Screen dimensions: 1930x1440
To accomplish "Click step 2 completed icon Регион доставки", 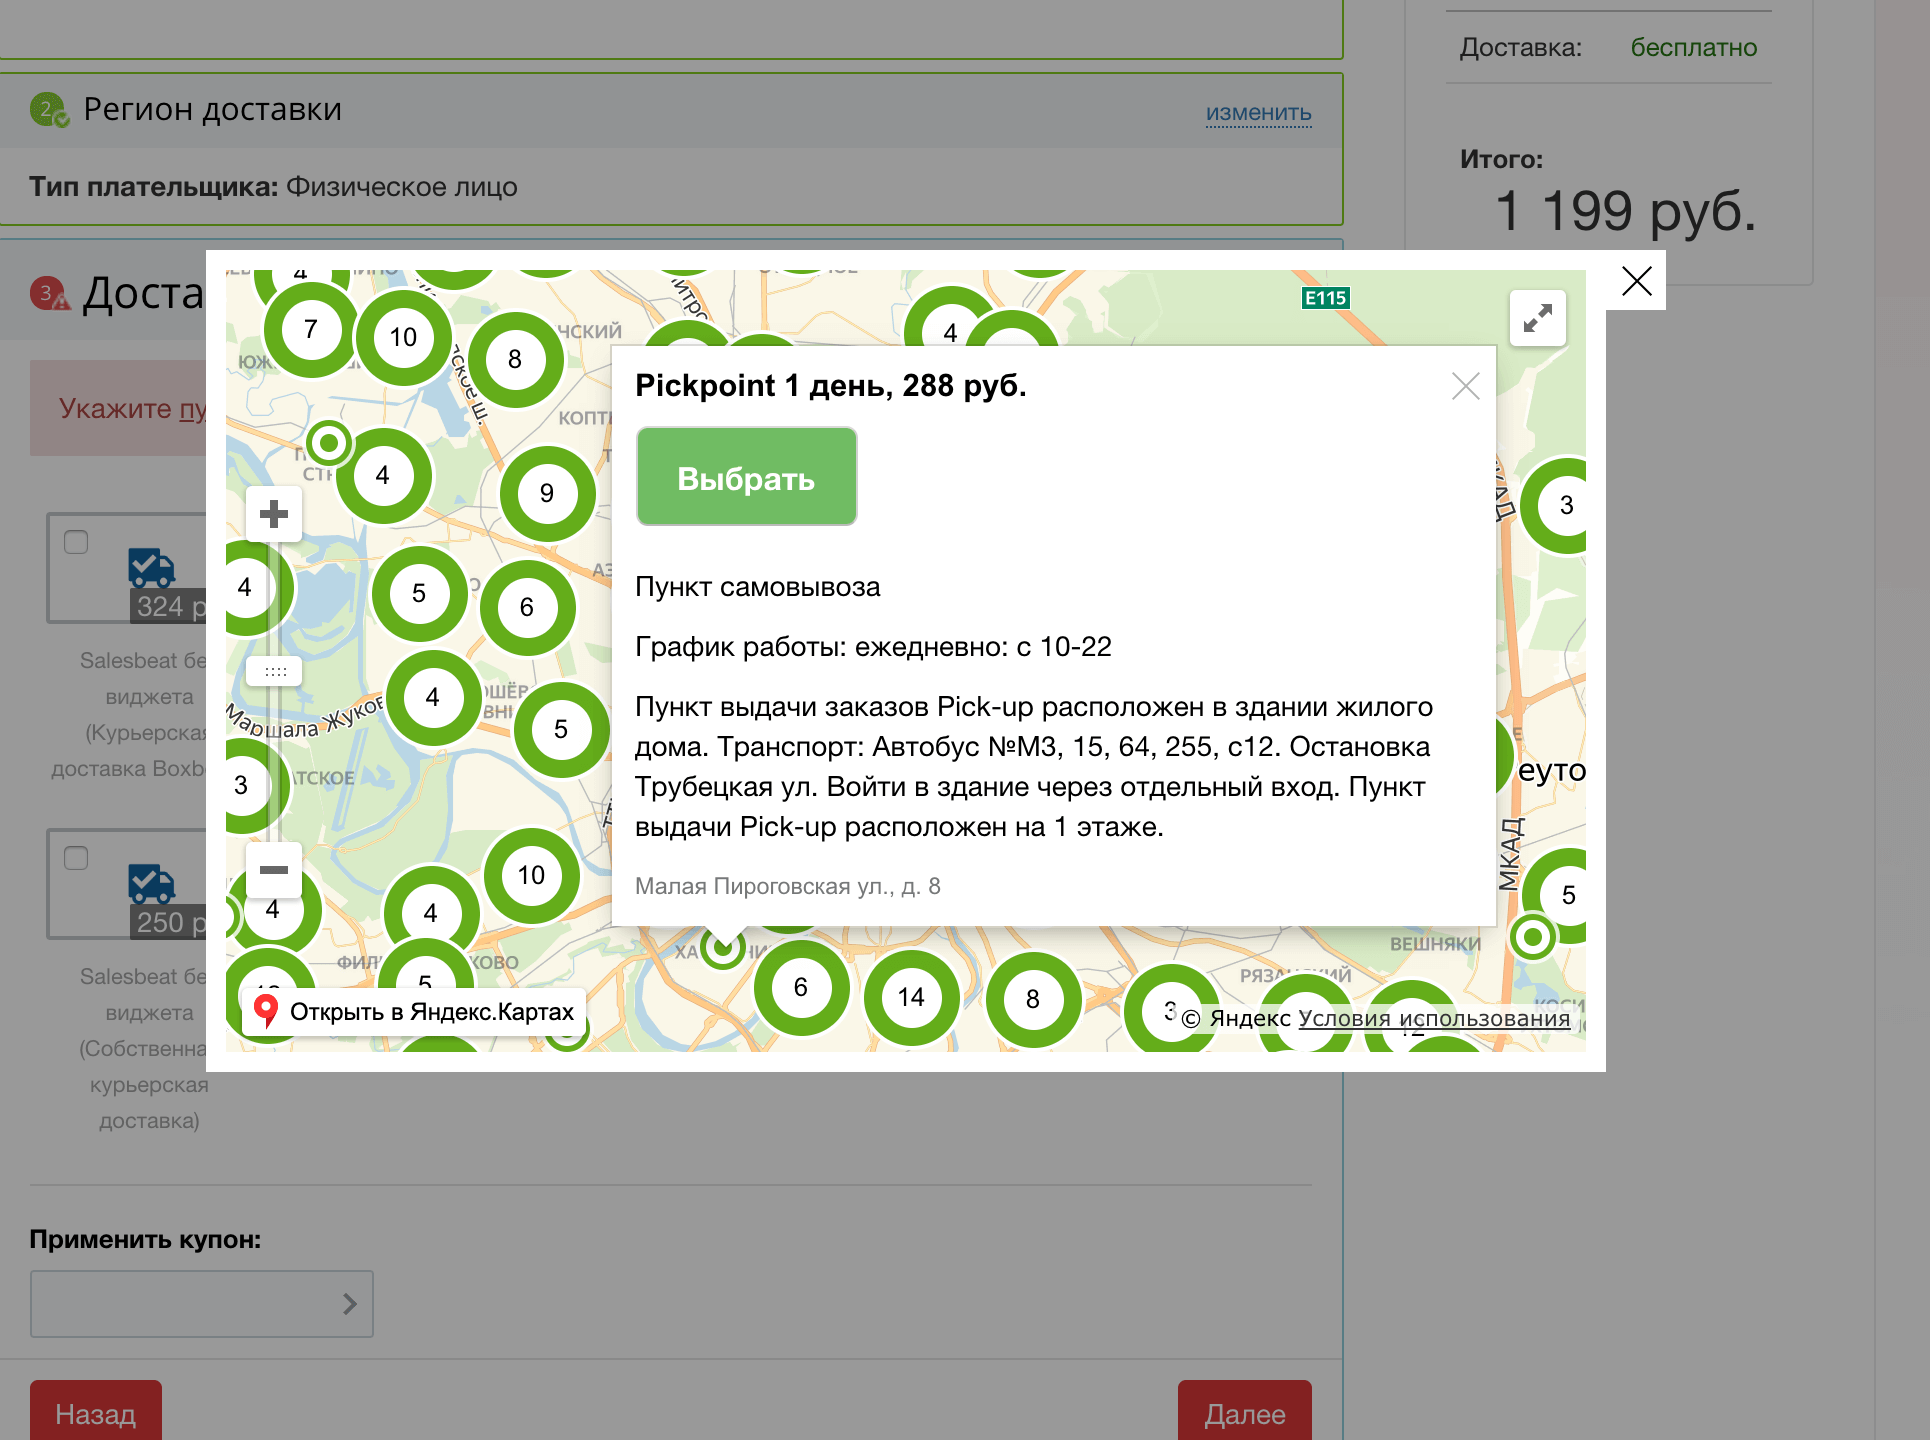I will [49, 109].
